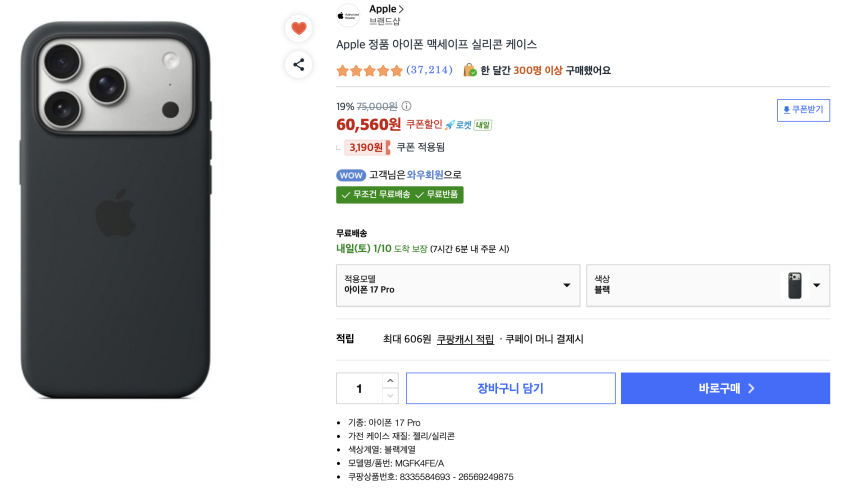Image resolution: width=849 pixels, height=489 pixels.
Task: Click the 쿠폰받기 coupon download button
Action: (x=803, y=109)
